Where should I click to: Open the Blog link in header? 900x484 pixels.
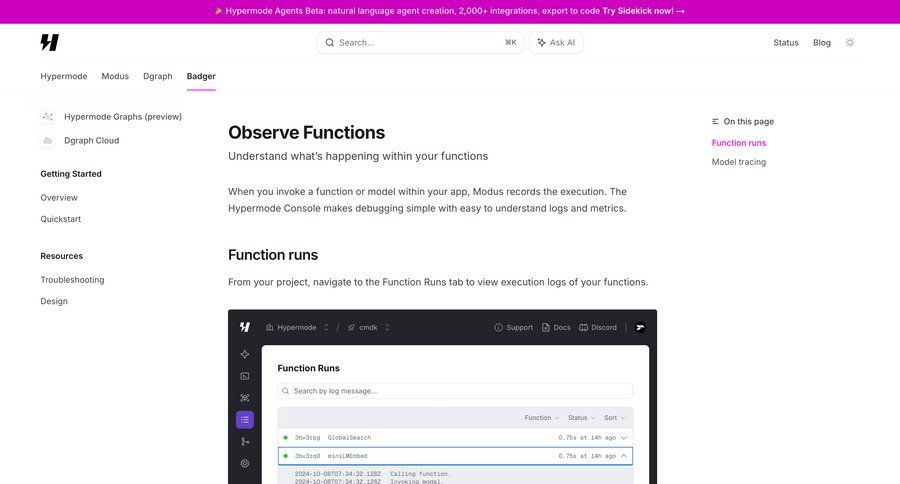click(822, 42)
